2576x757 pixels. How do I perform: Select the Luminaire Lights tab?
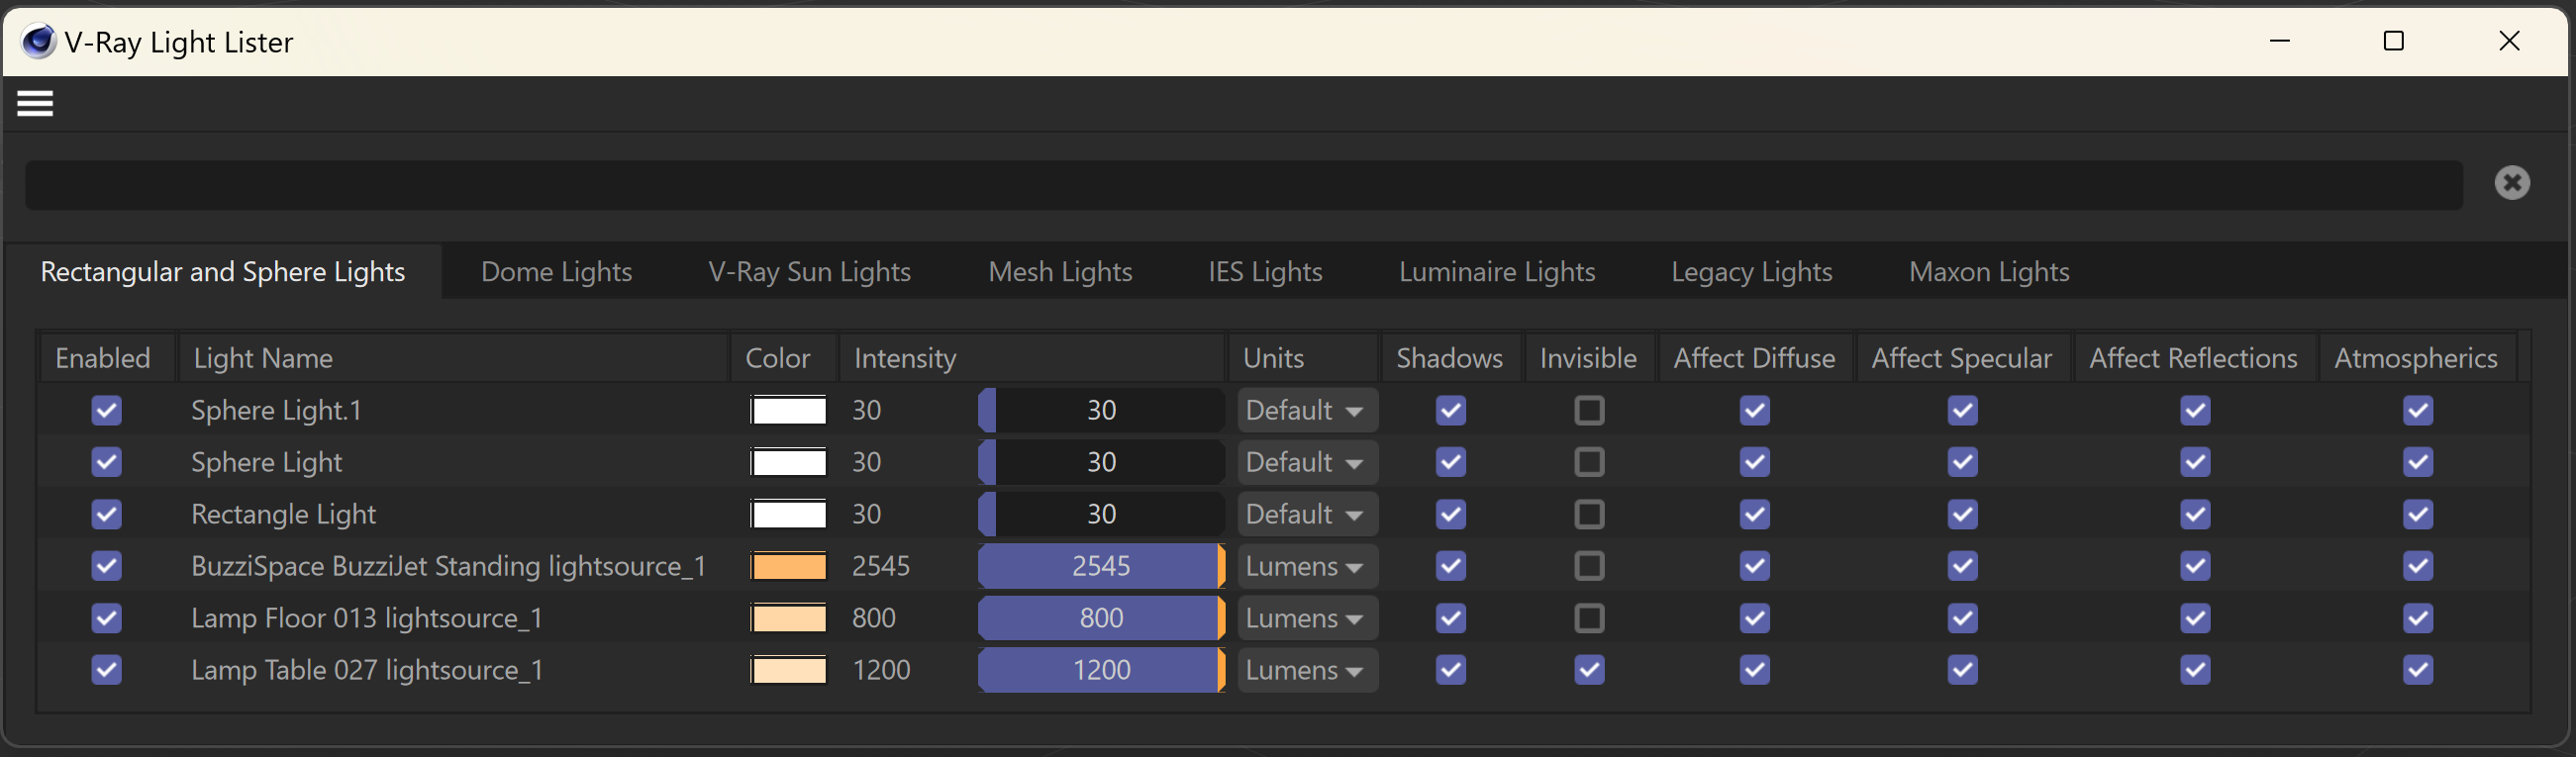tap(1497, 272)
